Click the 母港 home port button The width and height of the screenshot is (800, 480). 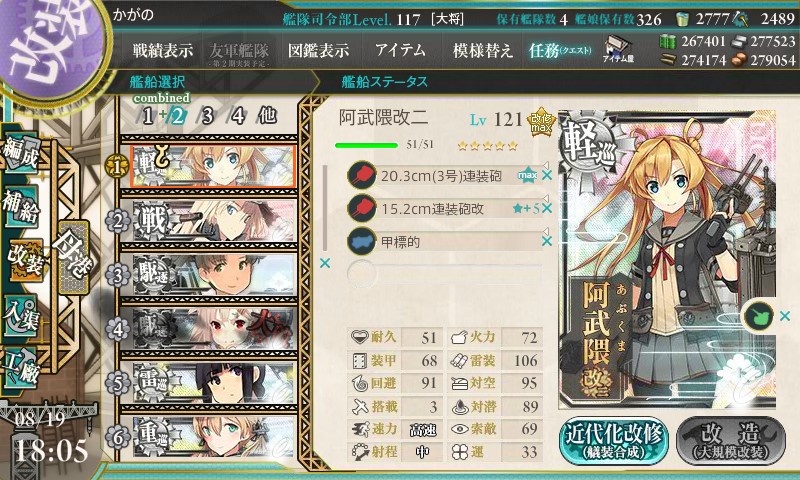pyautogui.click(x=73, y=257)
